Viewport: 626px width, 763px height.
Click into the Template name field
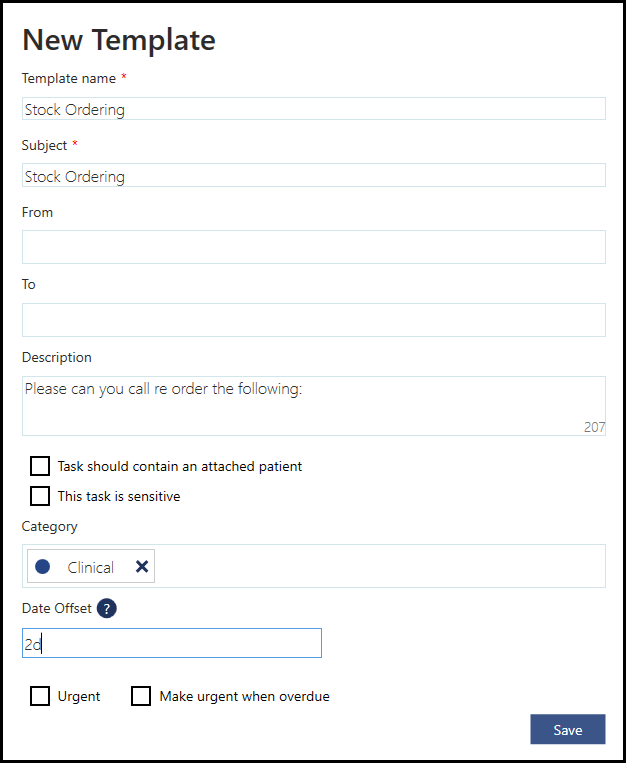tap(313, 109)
